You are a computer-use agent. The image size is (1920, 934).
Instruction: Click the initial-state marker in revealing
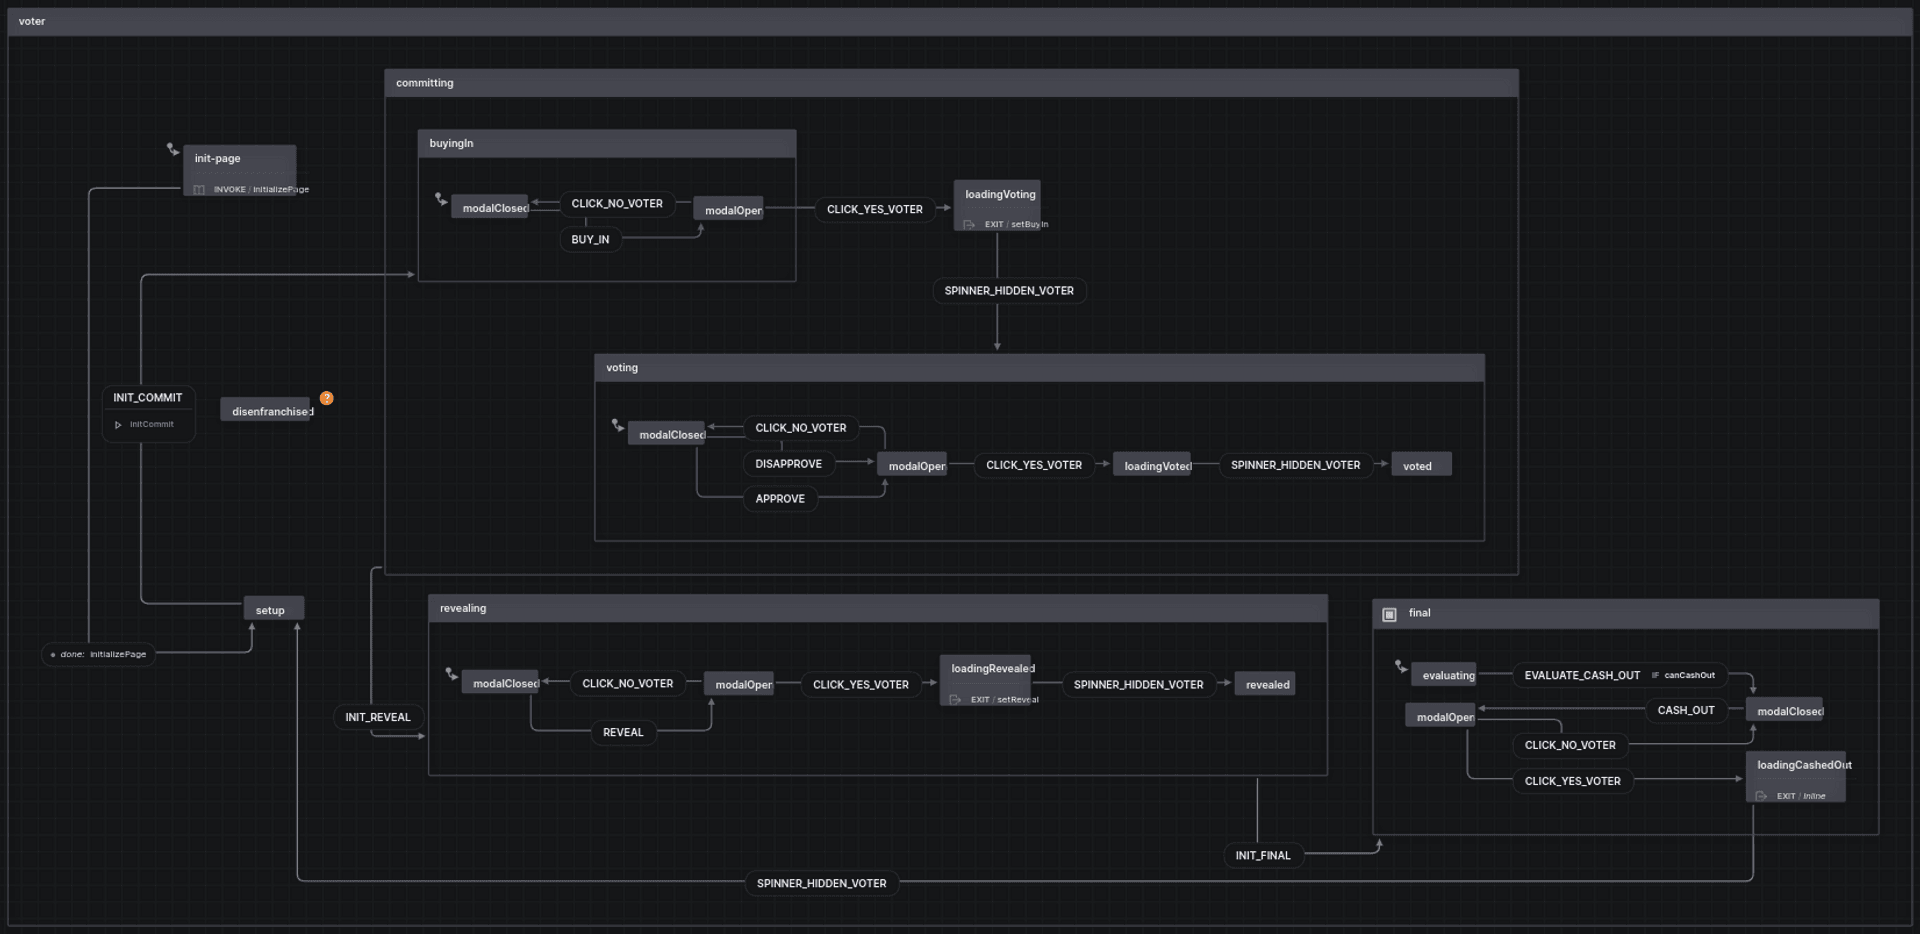(x=451, y=674)
